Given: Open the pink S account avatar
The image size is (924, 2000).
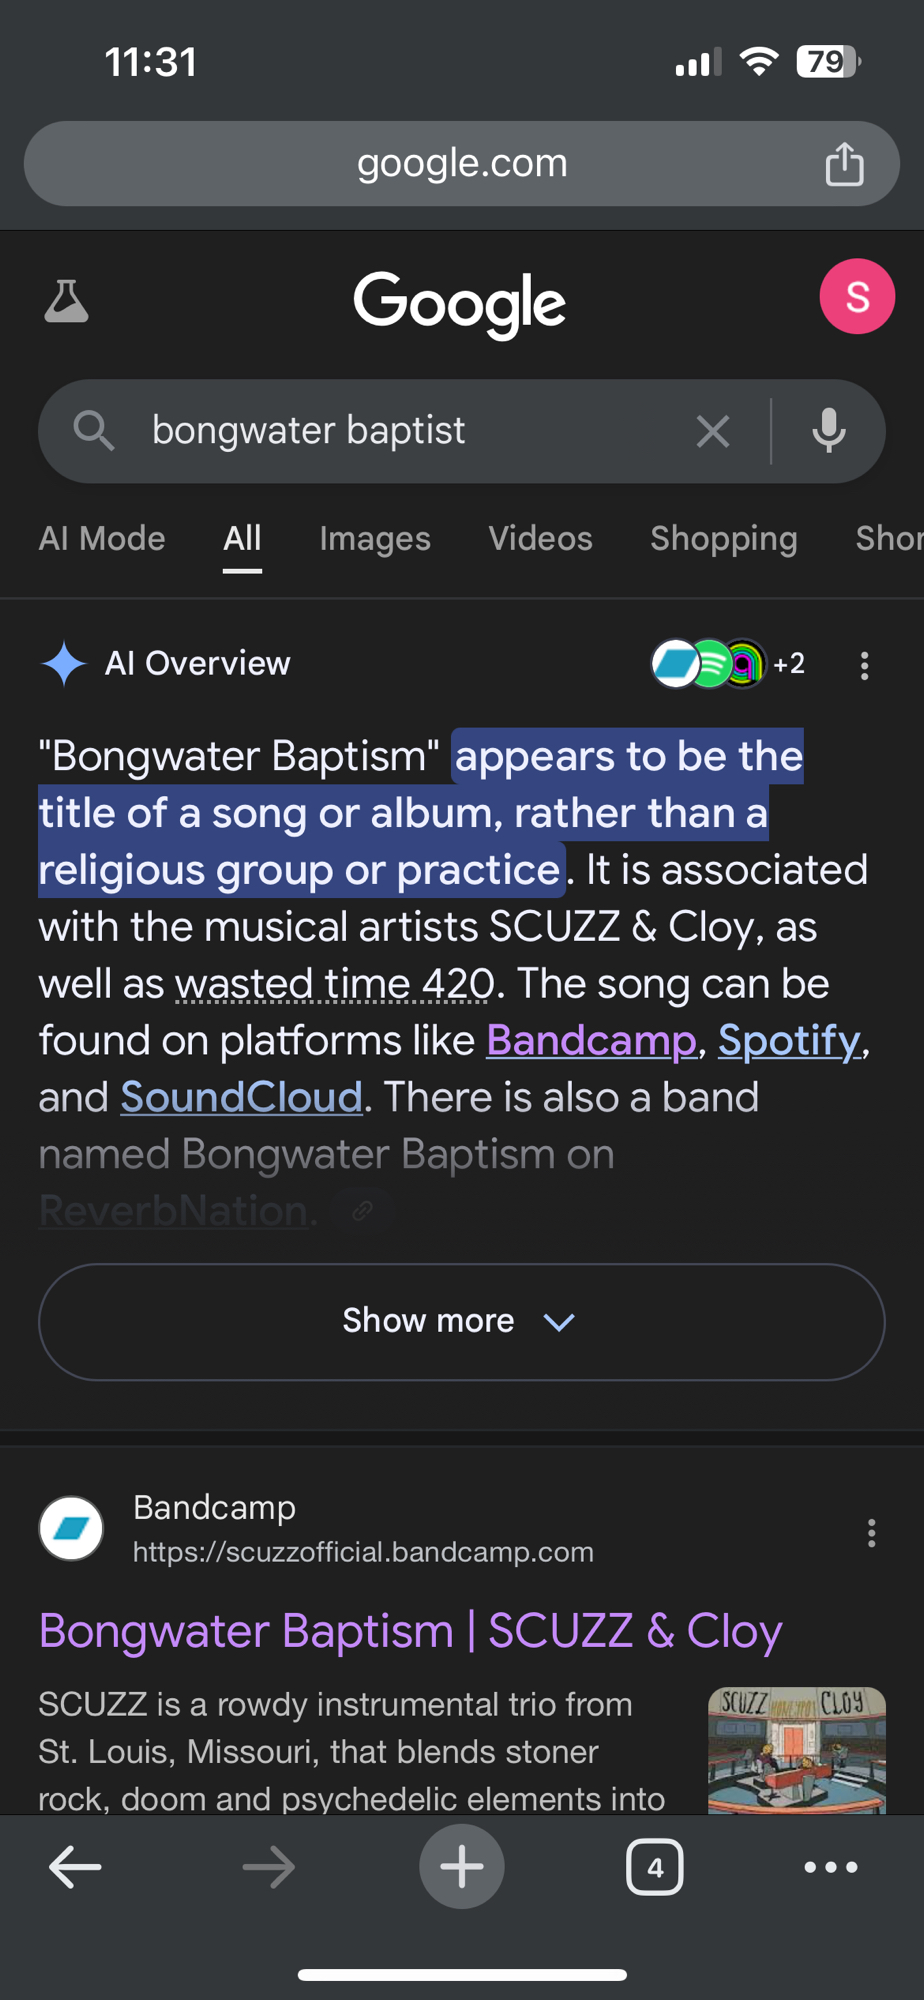Looking at the screenshot, I should pyautogui.click(x=857, y=297).
